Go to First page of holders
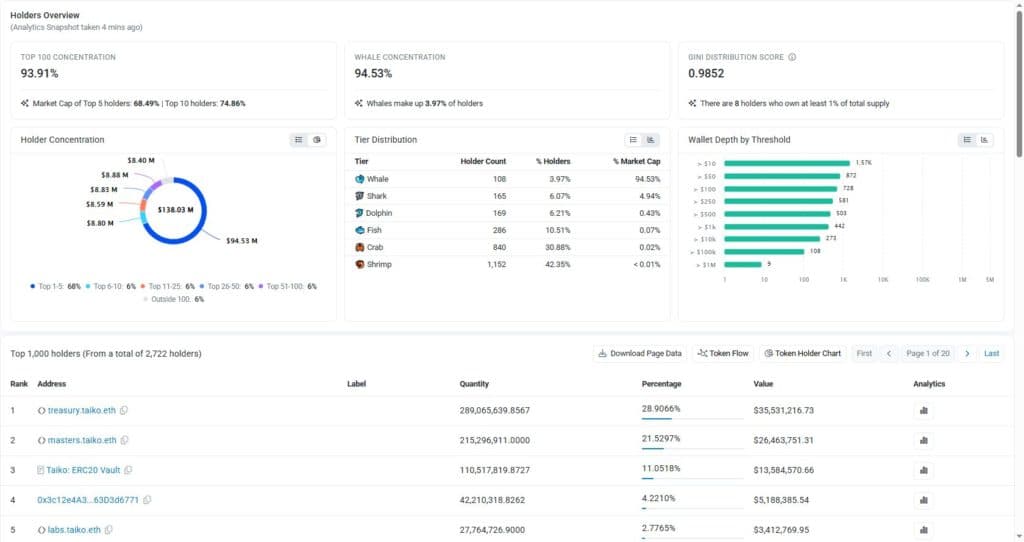 (x=864, y=353)
